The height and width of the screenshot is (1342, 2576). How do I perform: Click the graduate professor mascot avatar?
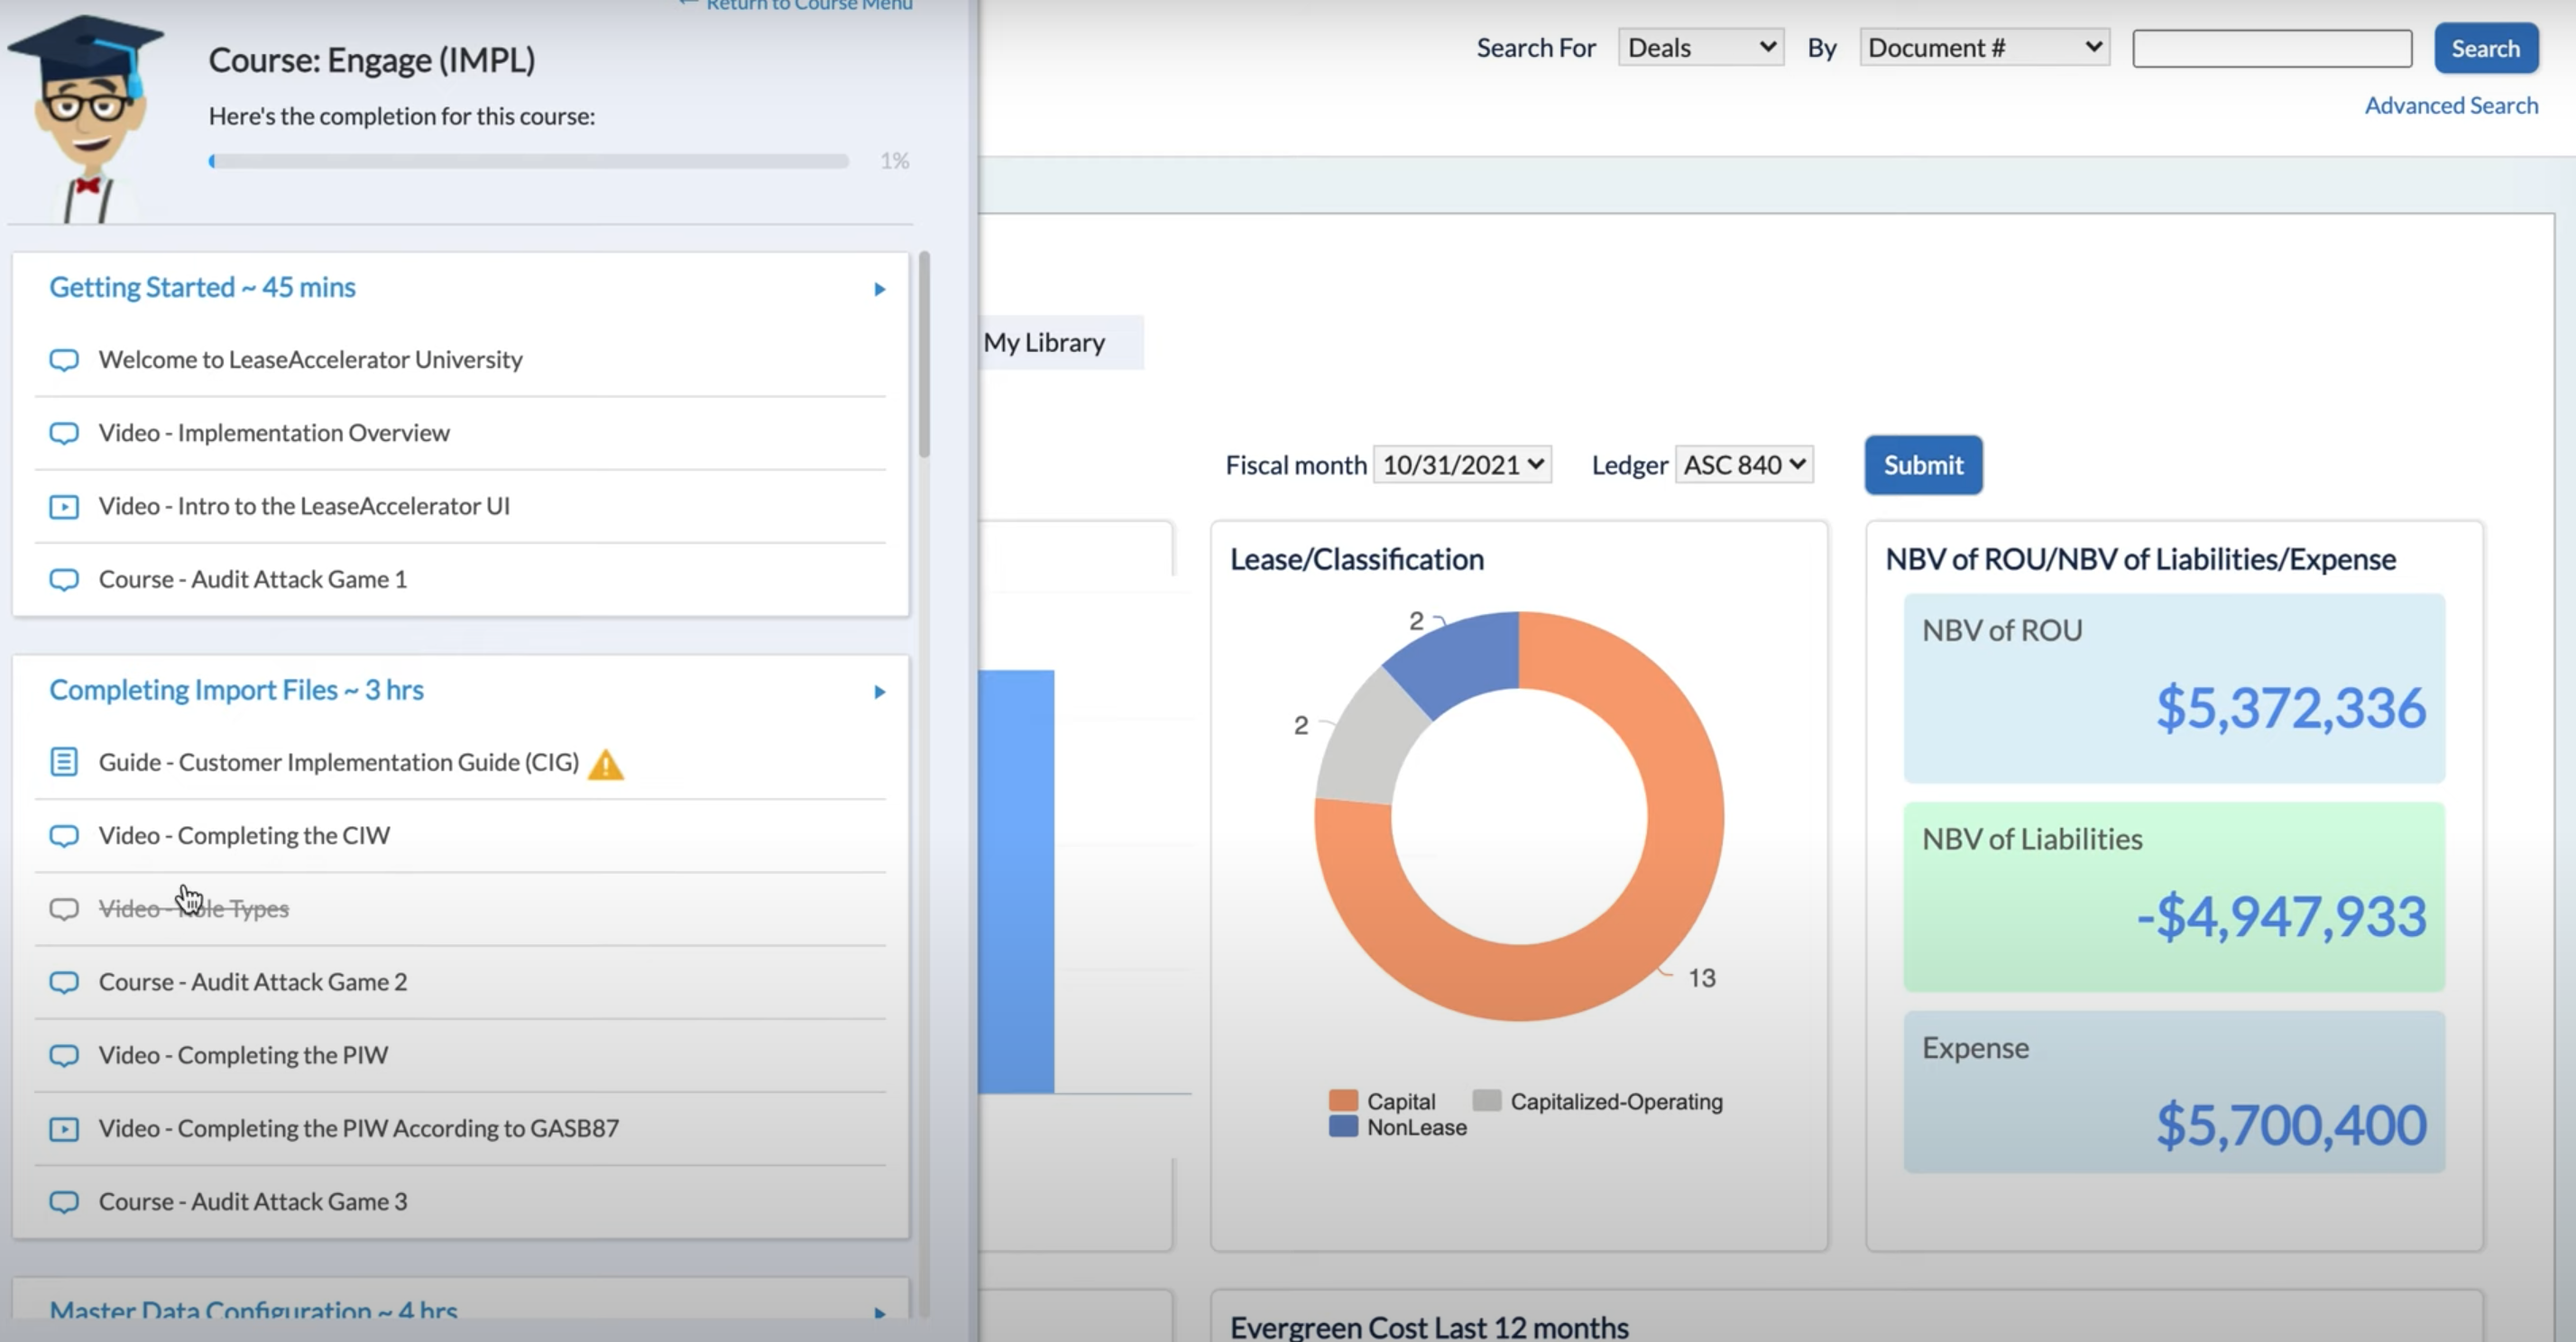(x=87, y=118)
